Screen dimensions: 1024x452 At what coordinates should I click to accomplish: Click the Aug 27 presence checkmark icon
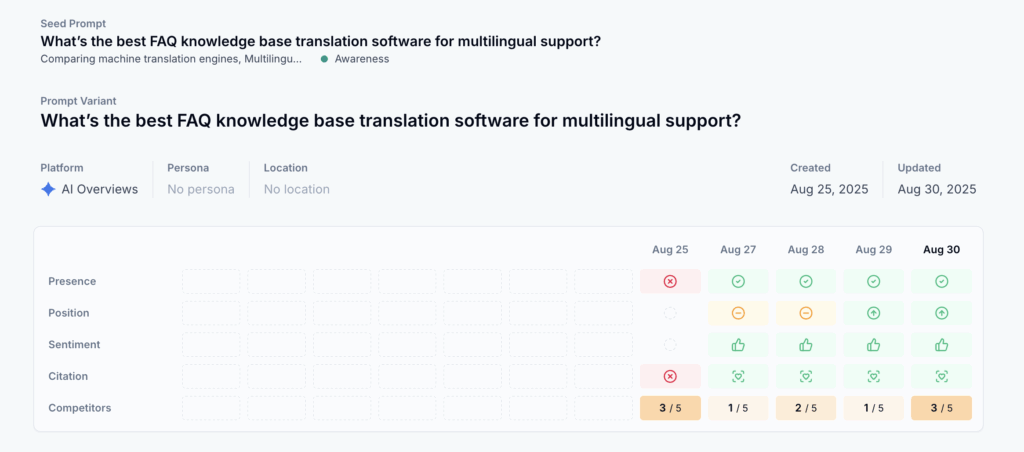tap(738, 282)
